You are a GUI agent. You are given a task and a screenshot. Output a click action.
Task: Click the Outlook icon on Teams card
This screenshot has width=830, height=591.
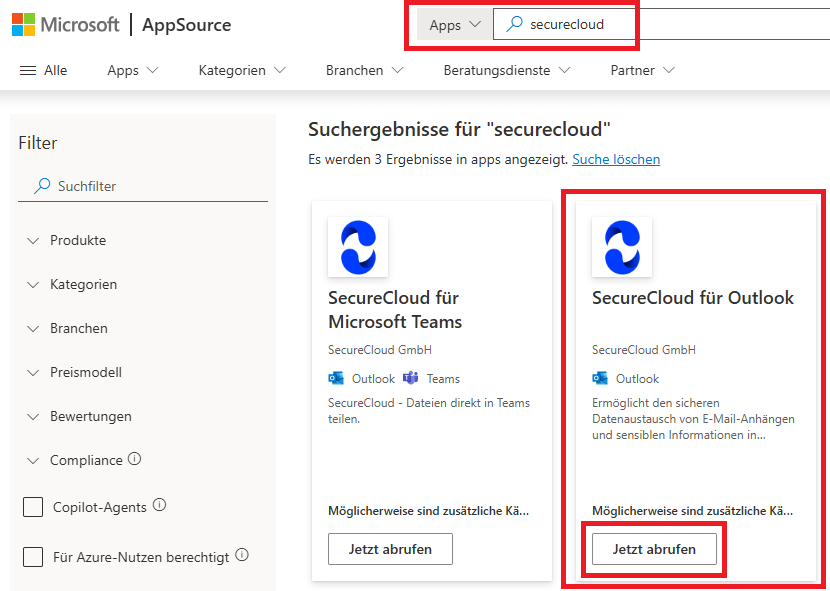336,378
